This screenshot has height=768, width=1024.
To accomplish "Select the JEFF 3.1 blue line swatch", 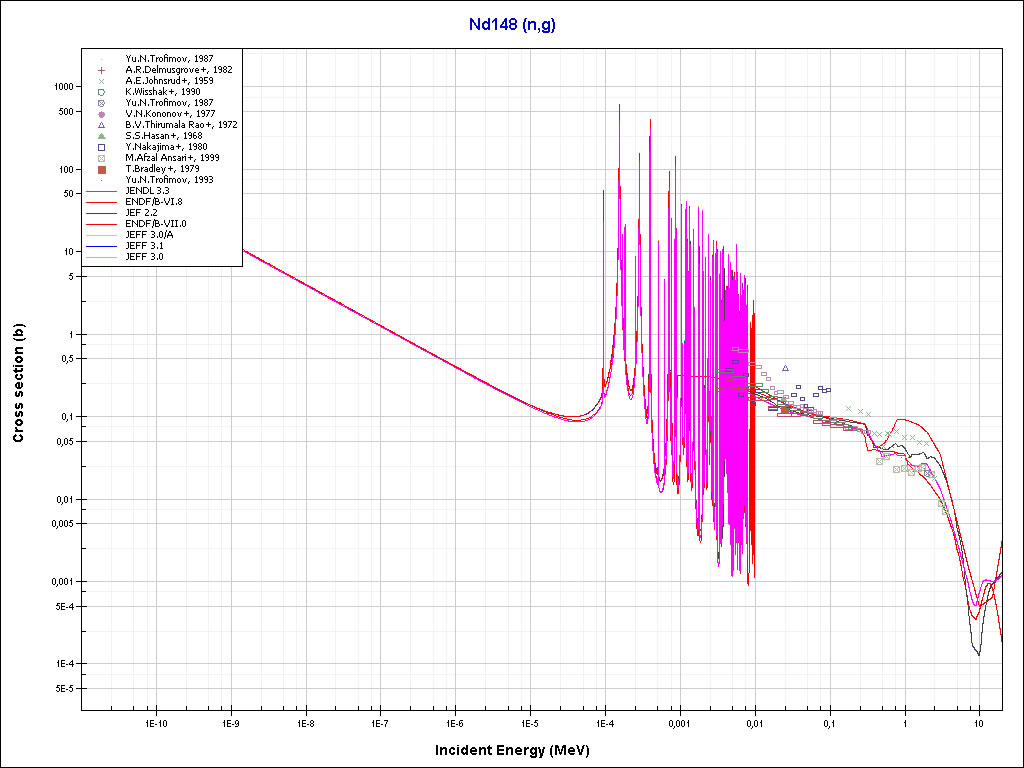I will tap(101, 246).
